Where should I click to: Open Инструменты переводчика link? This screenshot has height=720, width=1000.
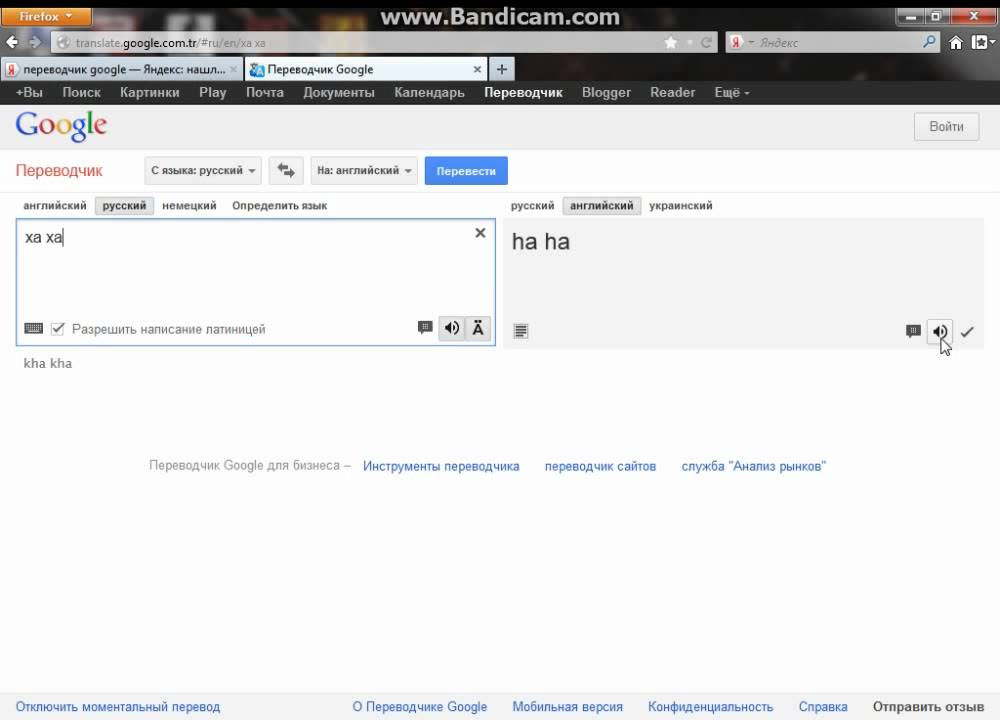[441, 466]
